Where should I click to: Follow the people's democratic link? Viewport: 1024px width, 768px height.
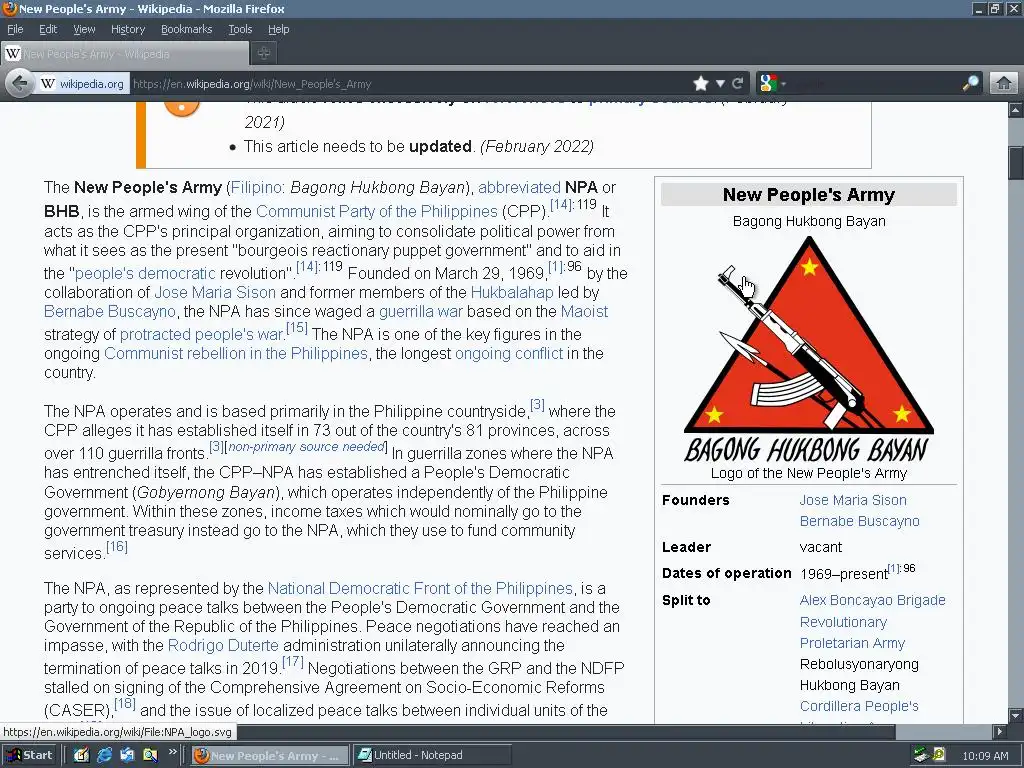(x=145, y=273)
